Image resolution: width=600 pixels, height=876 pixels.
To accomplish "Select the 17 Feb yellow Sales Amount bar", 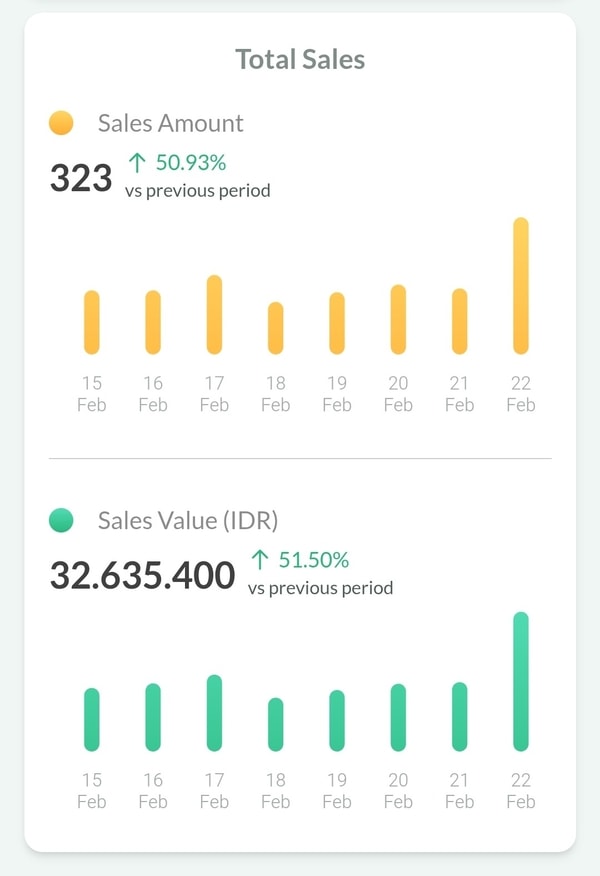I will click(214, 315).
